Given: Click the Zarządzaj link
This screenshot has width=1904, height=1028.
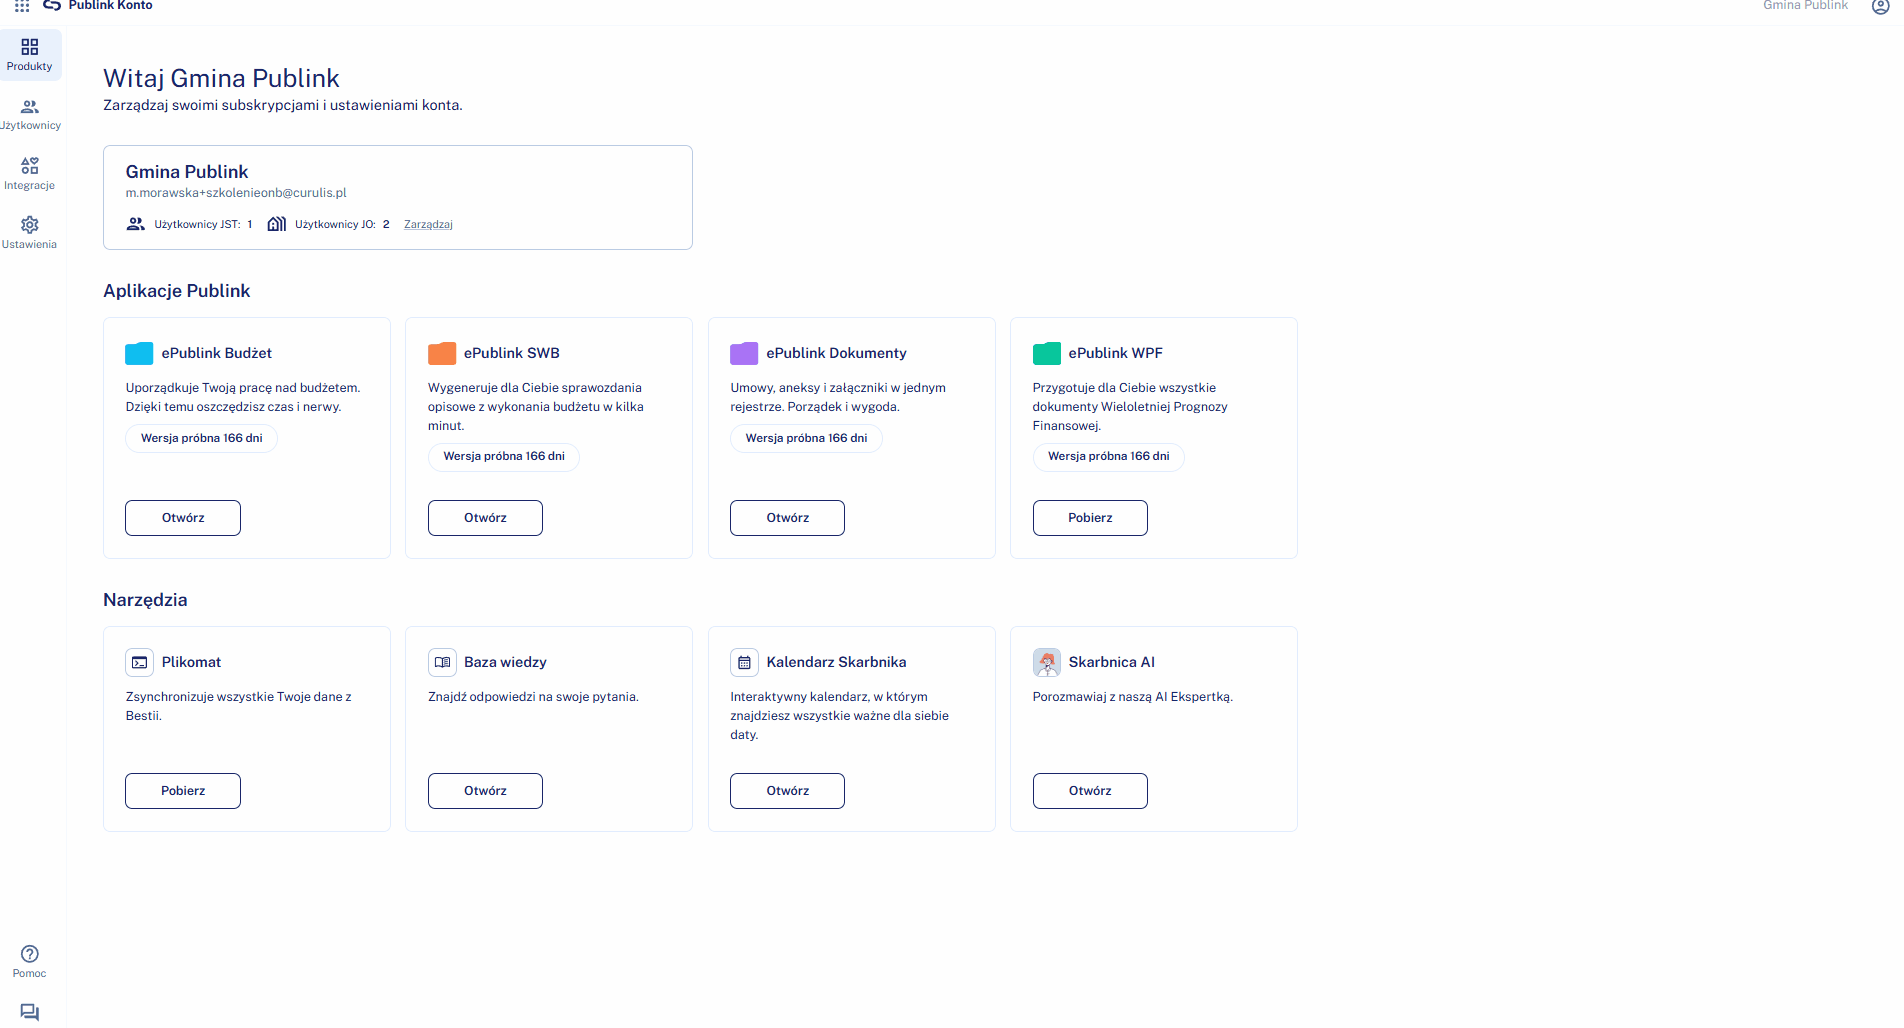Looking at the screenshot, I should (x=428, y=225).
